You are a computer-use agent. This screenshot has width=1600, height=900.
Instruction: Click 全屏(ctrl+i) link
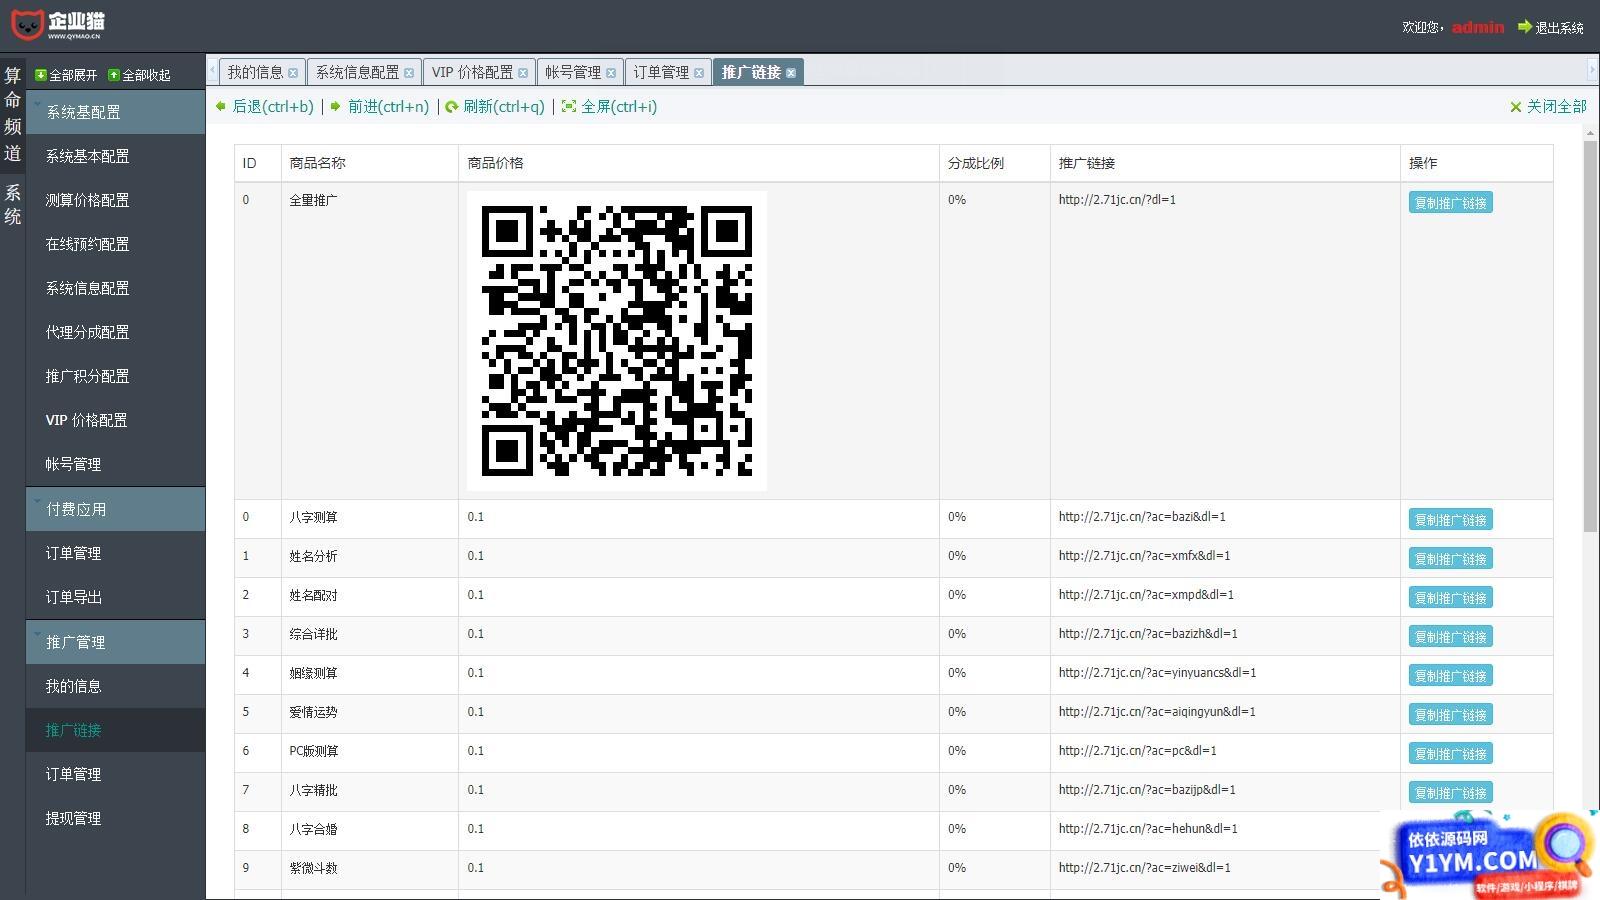(619, 106)
